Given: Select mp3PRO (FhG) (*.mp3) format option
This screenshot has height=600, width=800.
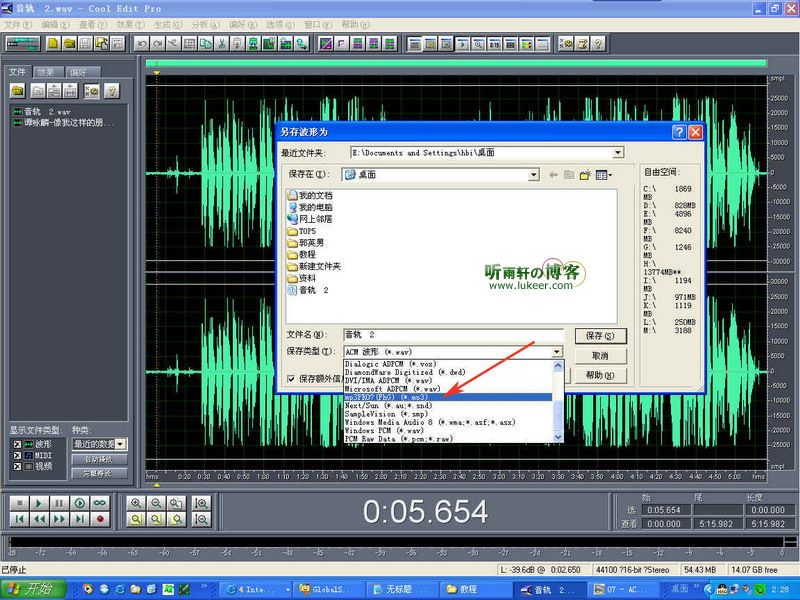Looking at the screenshot, I should tap(447, 397).
